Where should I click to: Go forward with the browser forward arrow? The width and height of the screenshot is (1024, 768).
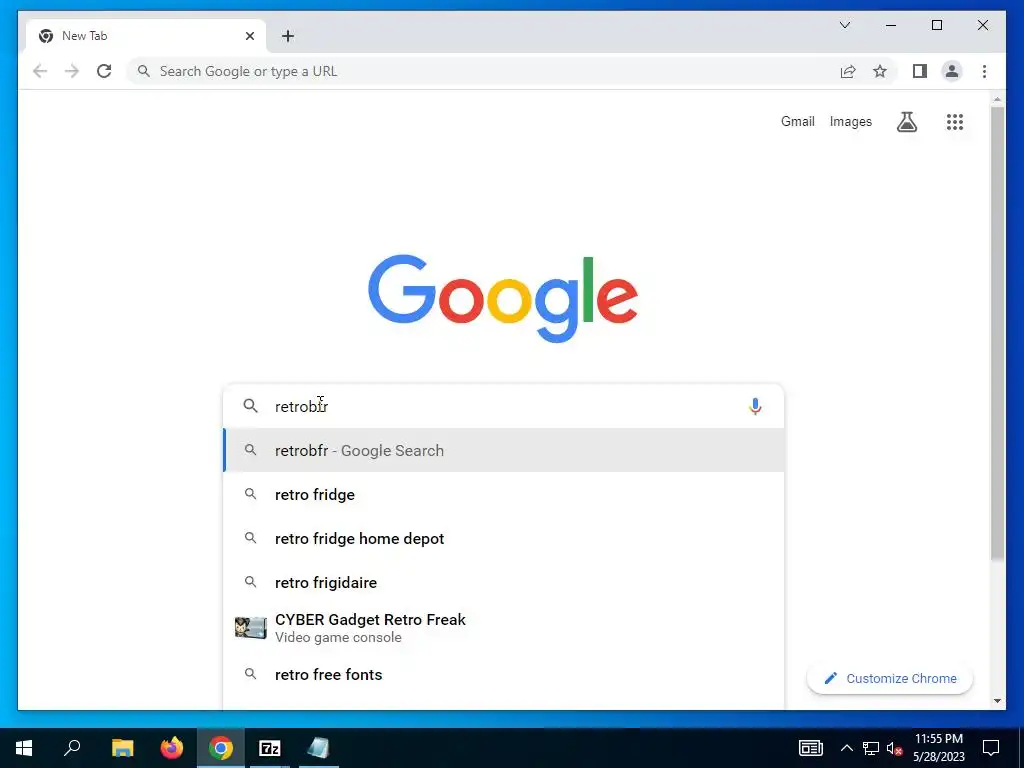click(72, 71)
